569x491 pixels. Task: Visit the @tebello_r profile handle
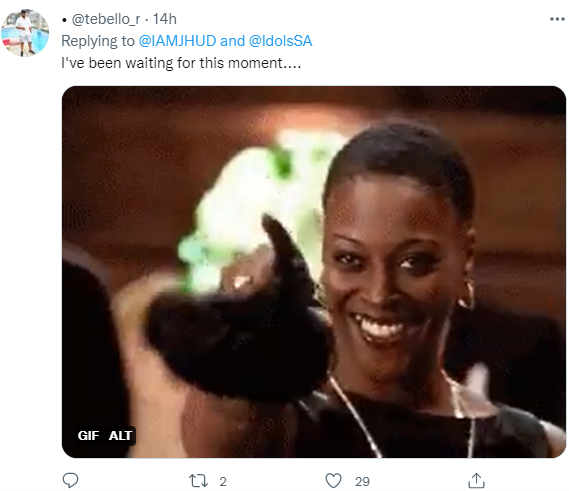point(106,19)
